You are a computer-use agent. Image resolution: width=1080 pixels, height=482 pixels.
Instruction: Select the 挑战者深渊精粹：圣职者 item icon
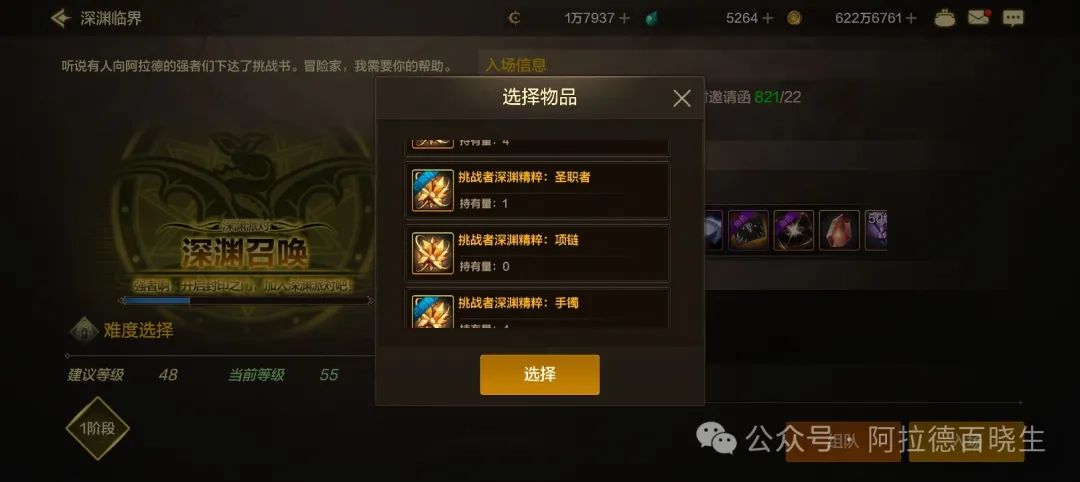click(x=433, y=190)
